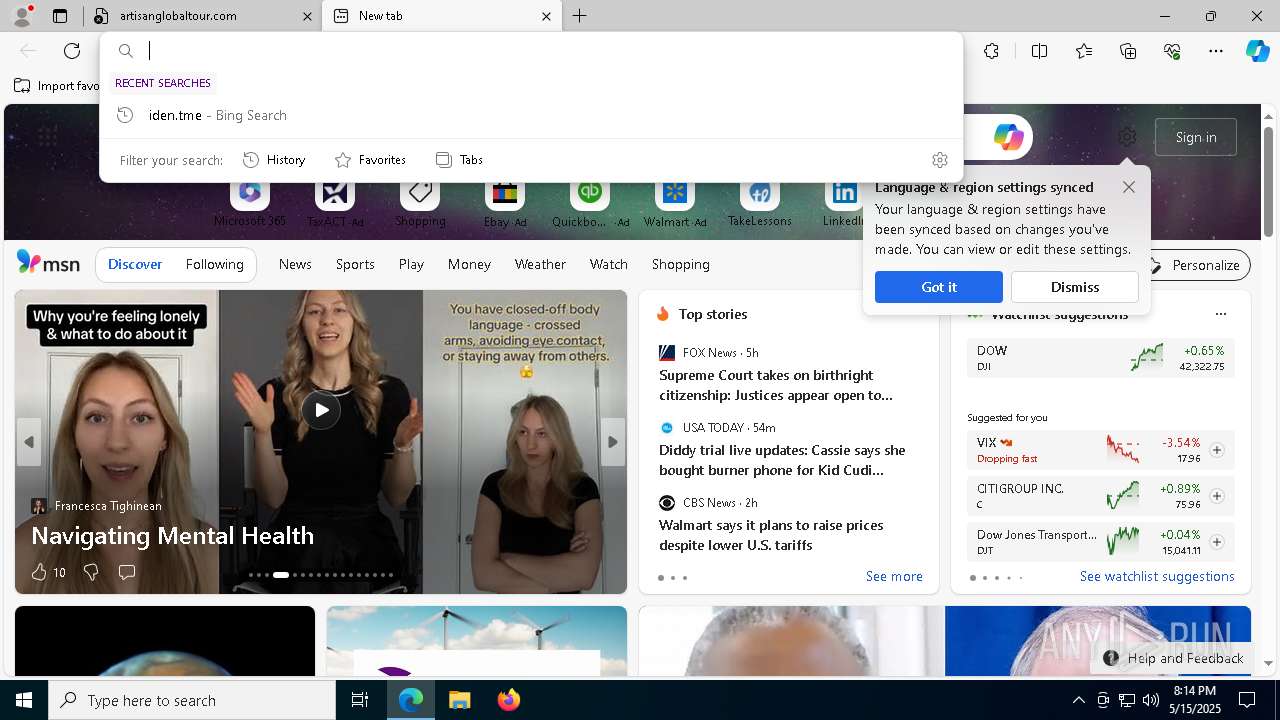Open the TakeLessons shortcut
Screen dimensions: 1280x720
759,203
